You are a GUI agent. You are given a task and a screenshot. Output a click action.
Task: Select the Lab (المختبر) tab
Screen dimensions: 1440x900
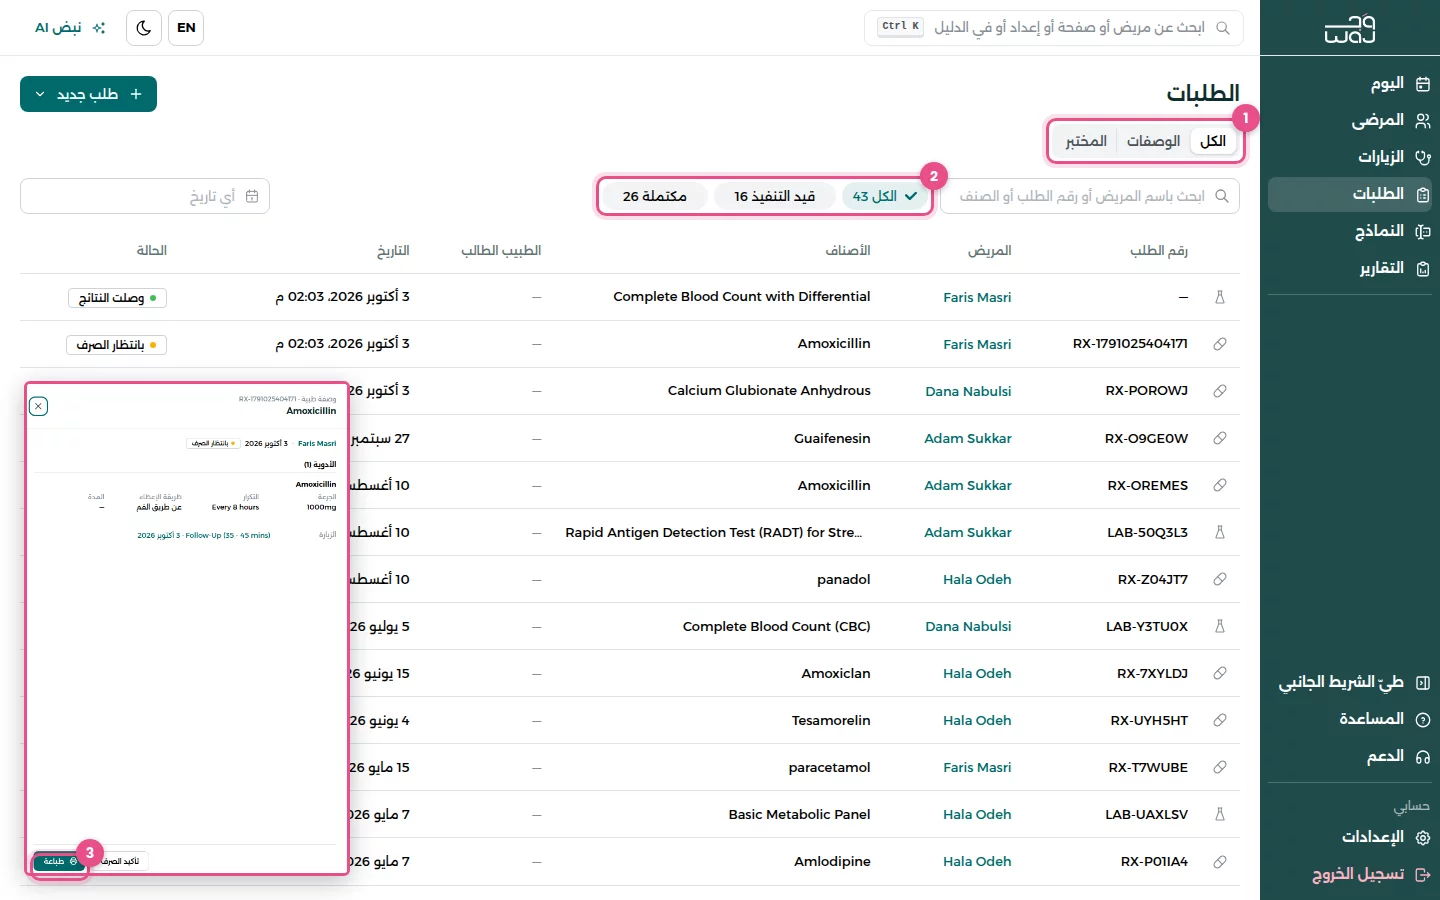[x=1086, y=141]
